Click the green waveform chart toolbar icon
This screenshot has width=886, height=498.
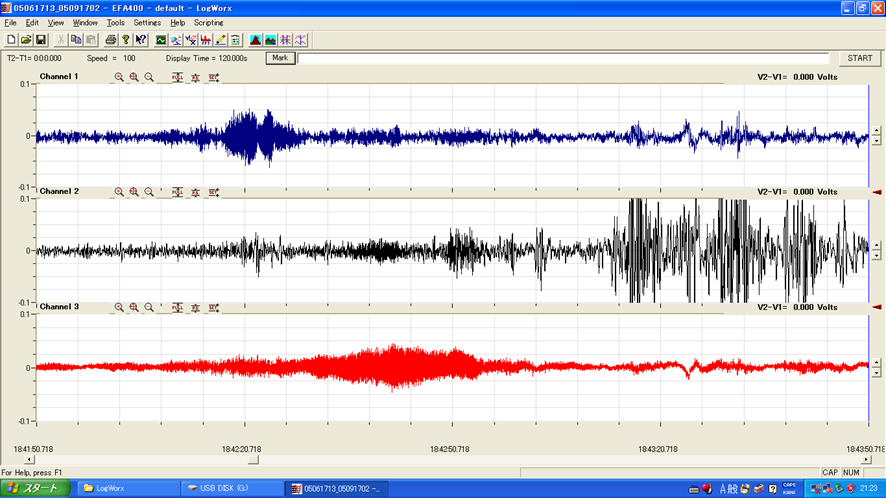coord(160,40)
